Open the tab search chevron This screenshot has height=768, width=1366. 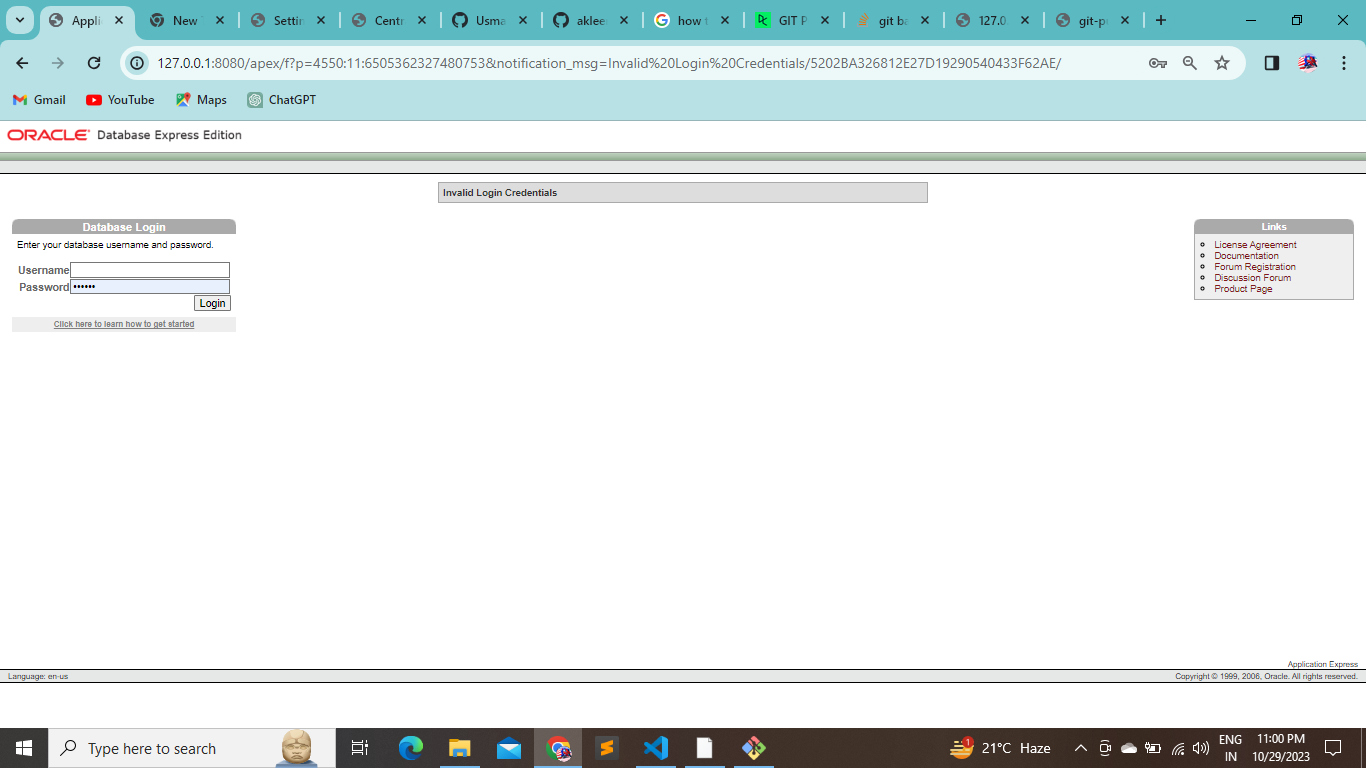pyautogui.click(x=19, y=19)
